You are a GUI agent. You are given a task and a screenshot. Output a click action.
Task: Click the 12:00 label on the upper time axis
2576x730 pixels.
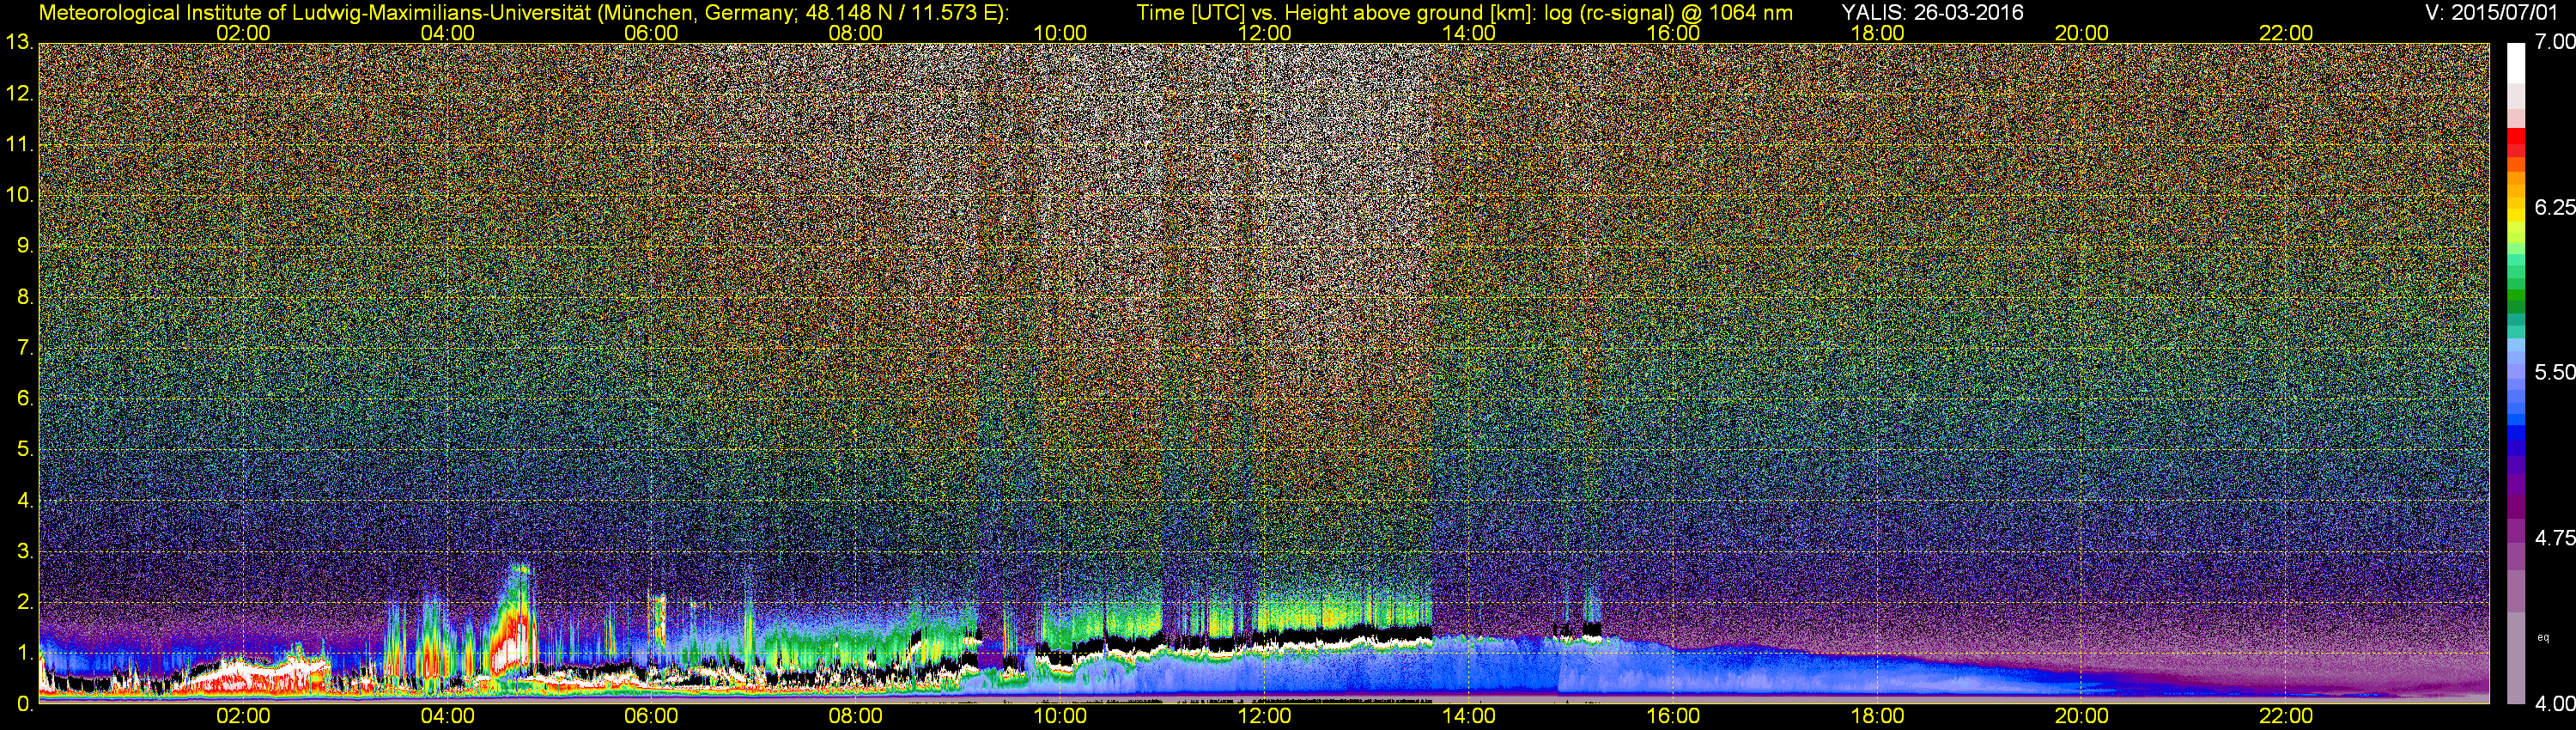(x=1264, y=33)
